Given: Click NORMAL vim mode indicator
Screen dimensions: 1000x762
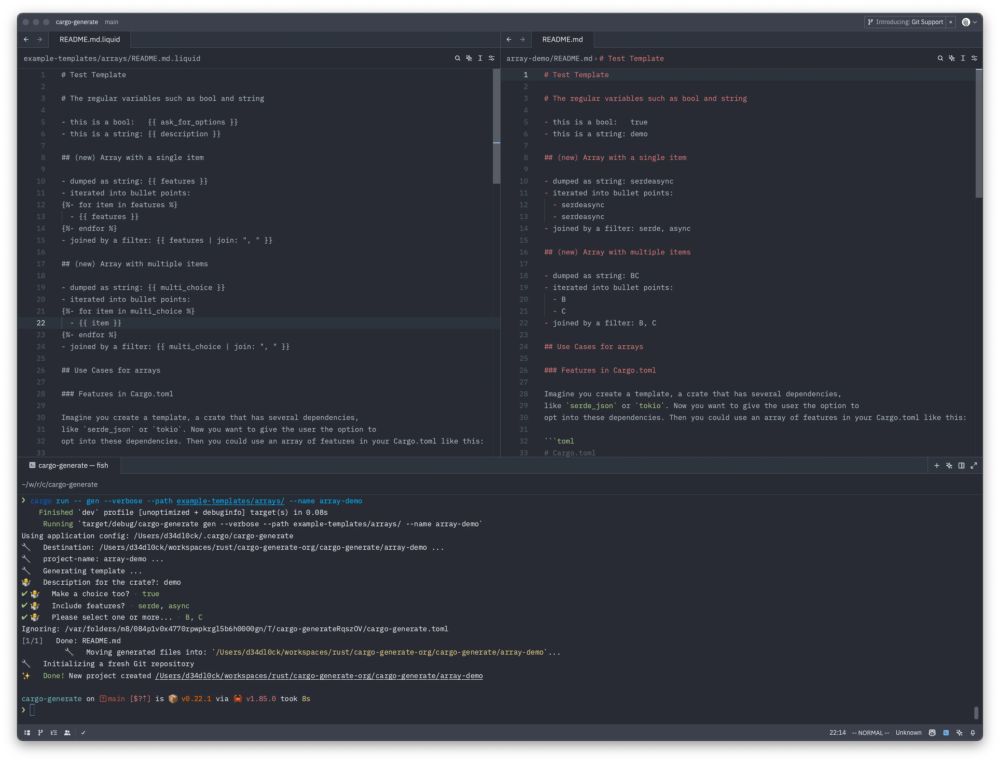Looking at the screenshot, I should pyautogui.click(x=871, y=733).
